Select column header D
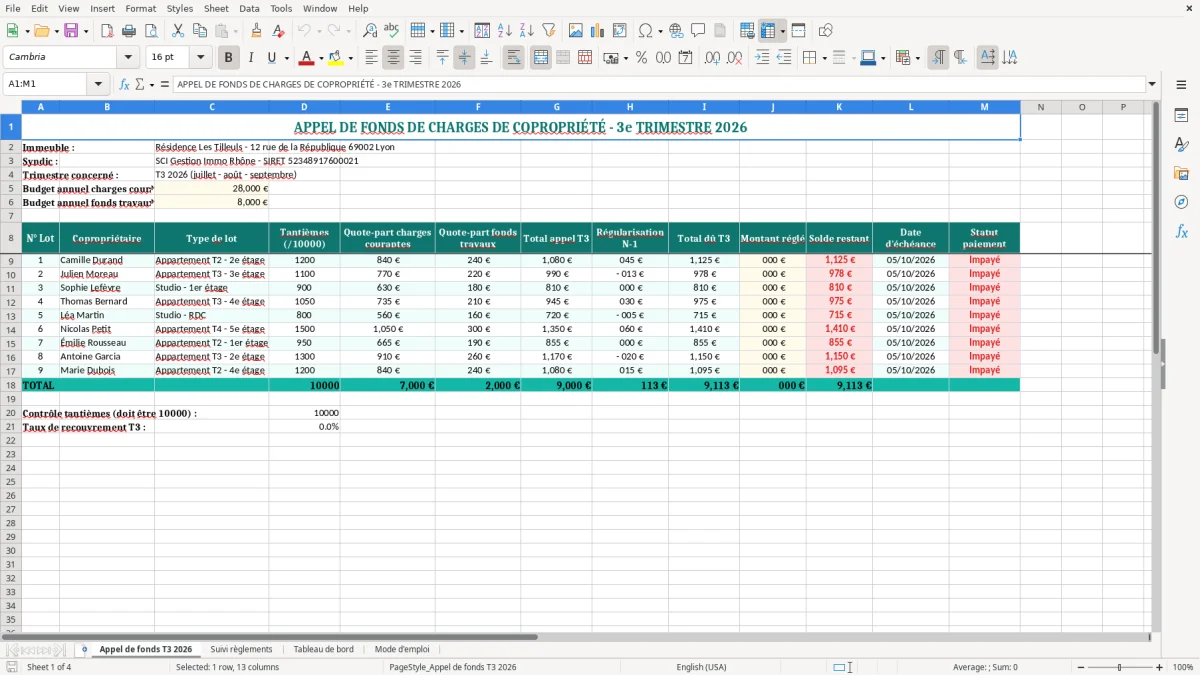The image size is (1200, 675). (x=304, y=107)
